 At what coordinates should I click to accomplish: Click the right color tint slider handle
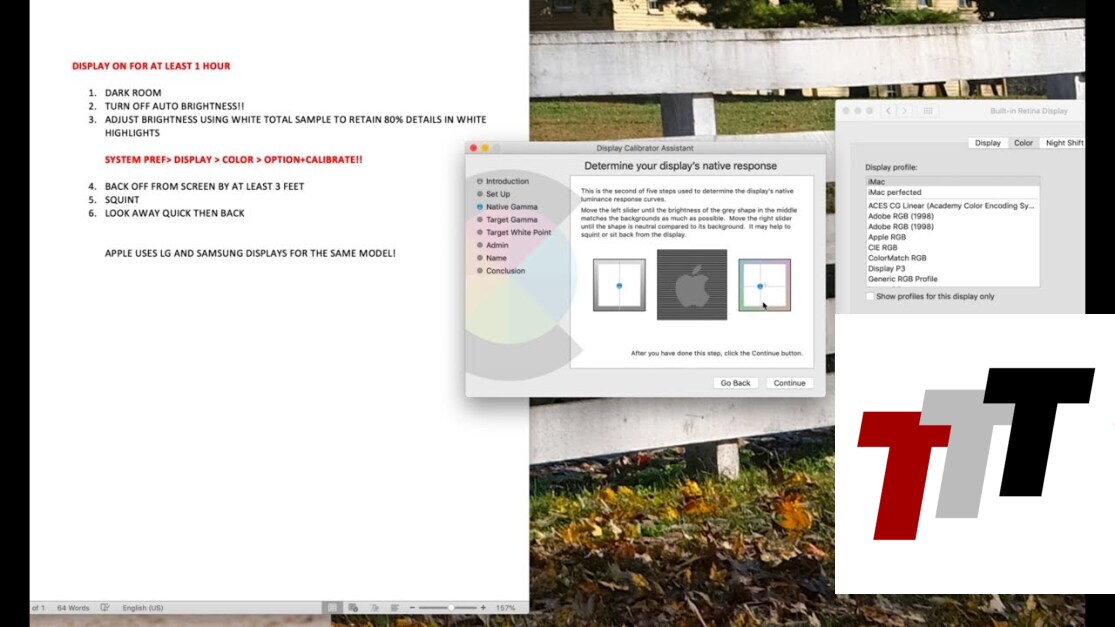tap(760, 287)
